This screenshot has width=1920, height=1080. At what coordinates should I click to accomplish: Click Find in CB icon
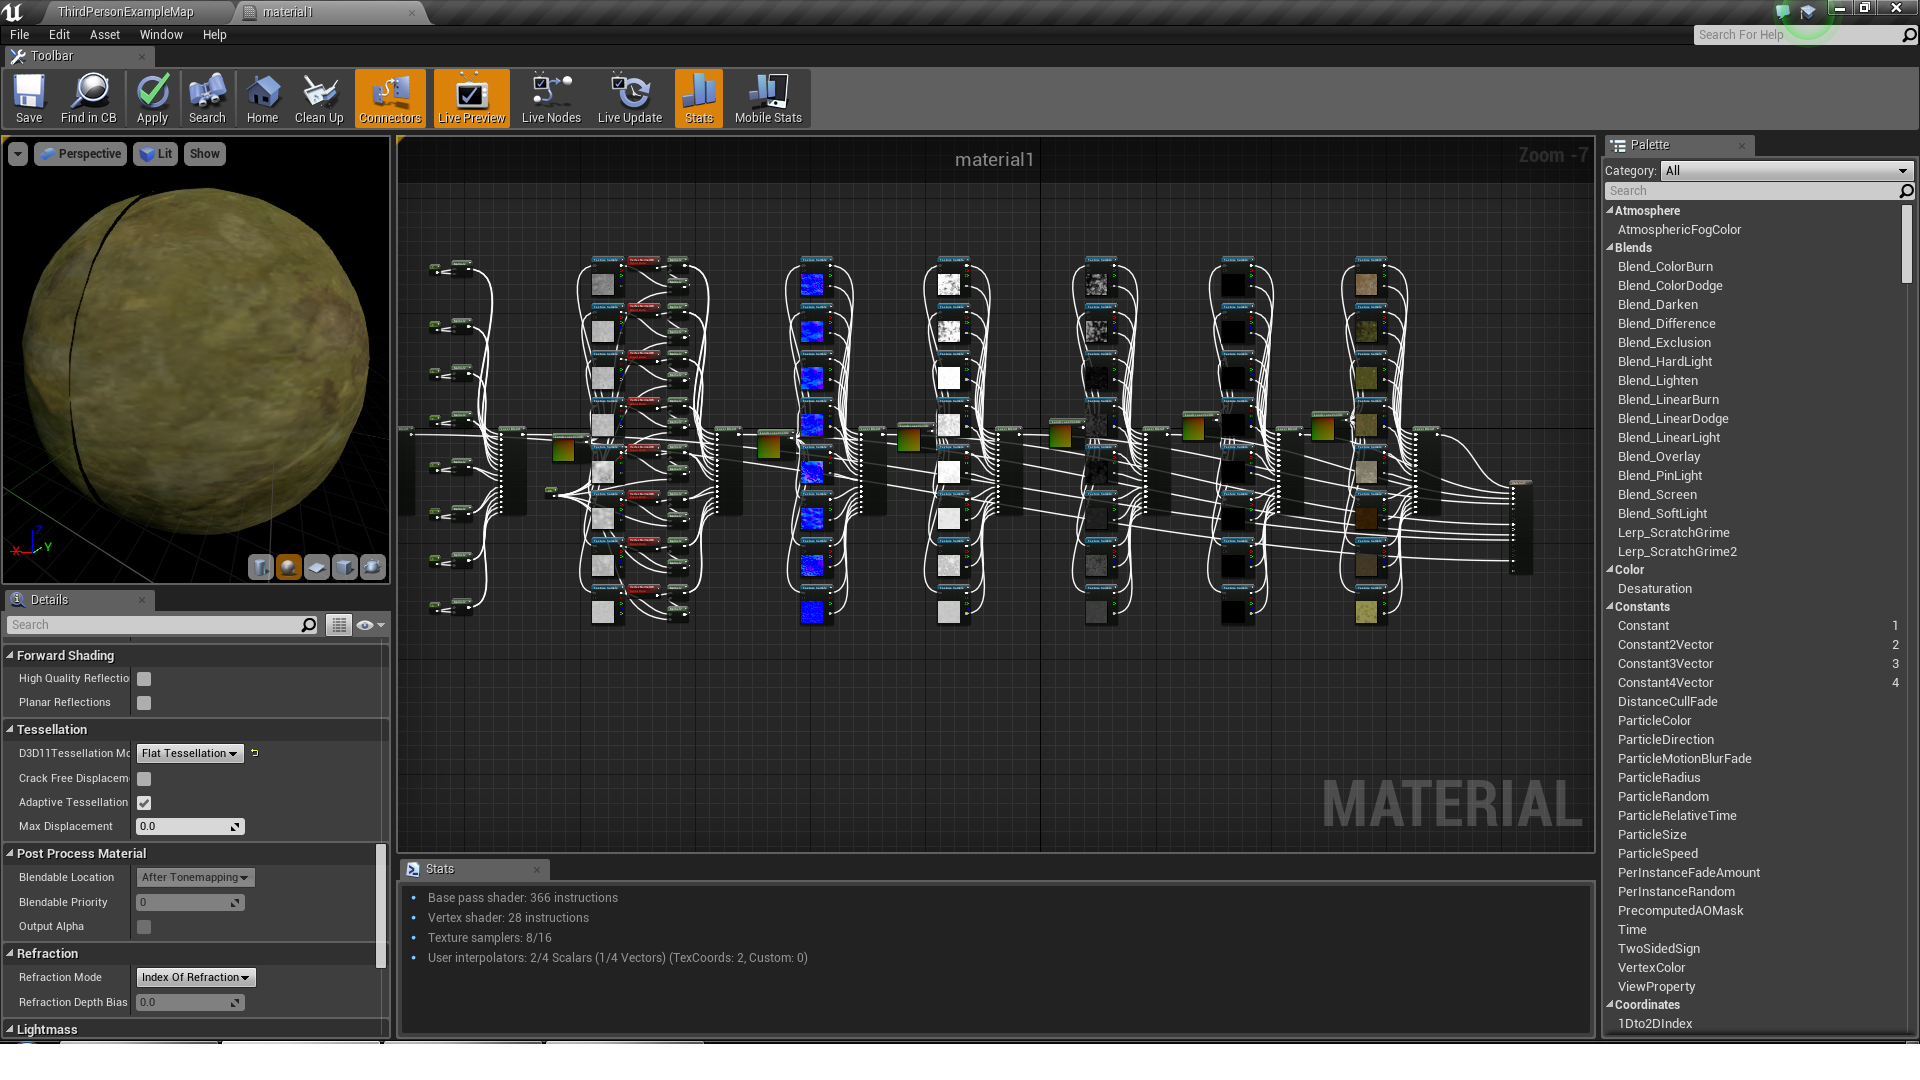(89, 98)
